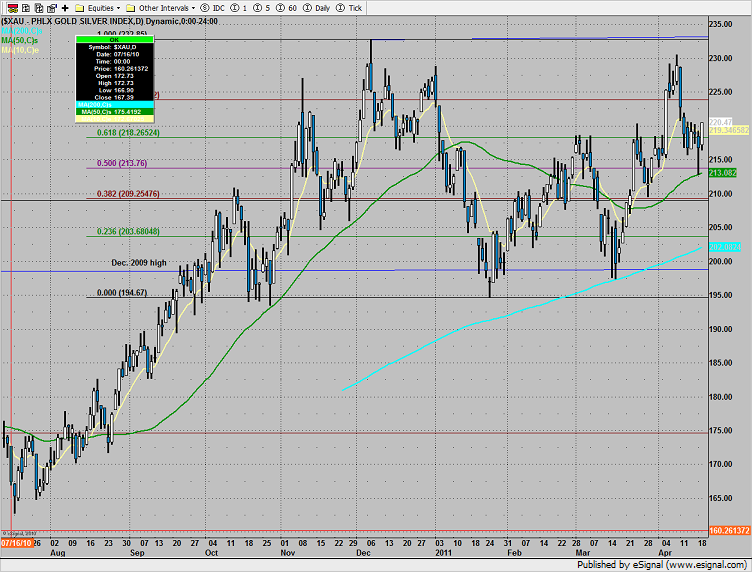Click the green 213.082 MA value tag

click(x=723, y=173)
